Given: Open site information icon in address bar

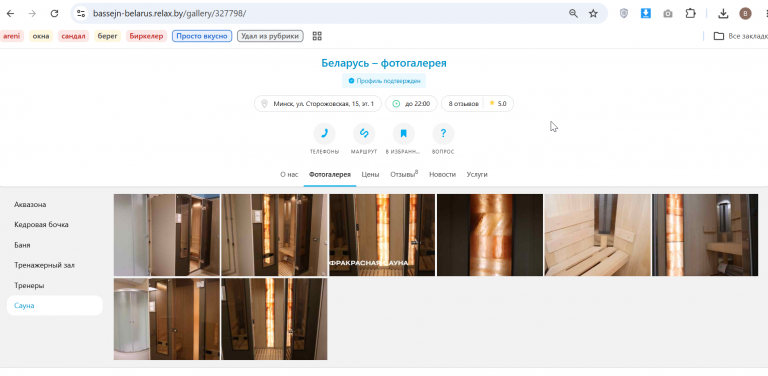Looking at the screenshot, I should pyautogui.click(x=81, y=14).
